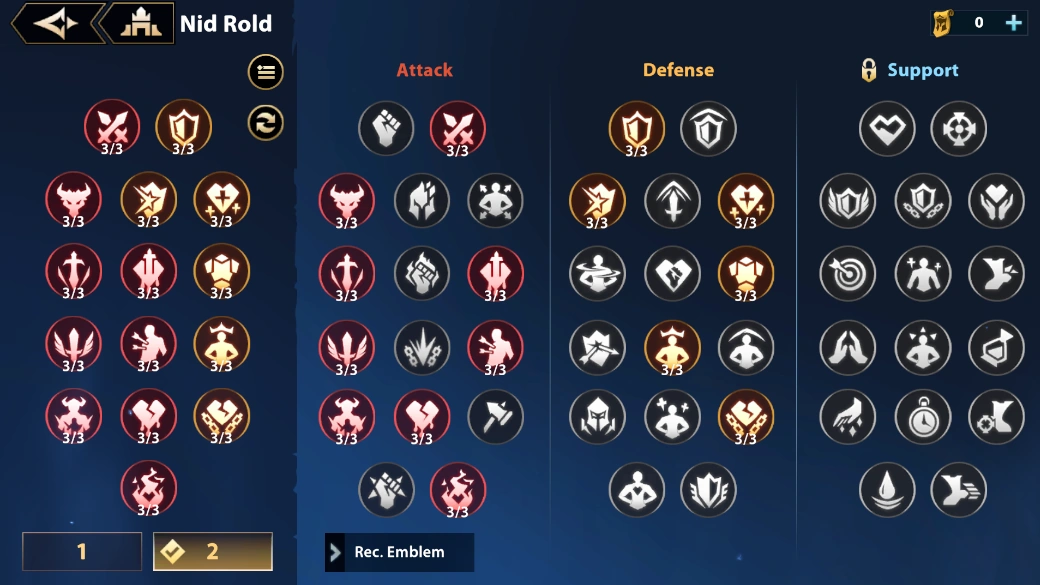The width and height of the screenshot is (1040, 585).
Task: Open the locked Support emblem tree
Action: (x=909, y=70)
